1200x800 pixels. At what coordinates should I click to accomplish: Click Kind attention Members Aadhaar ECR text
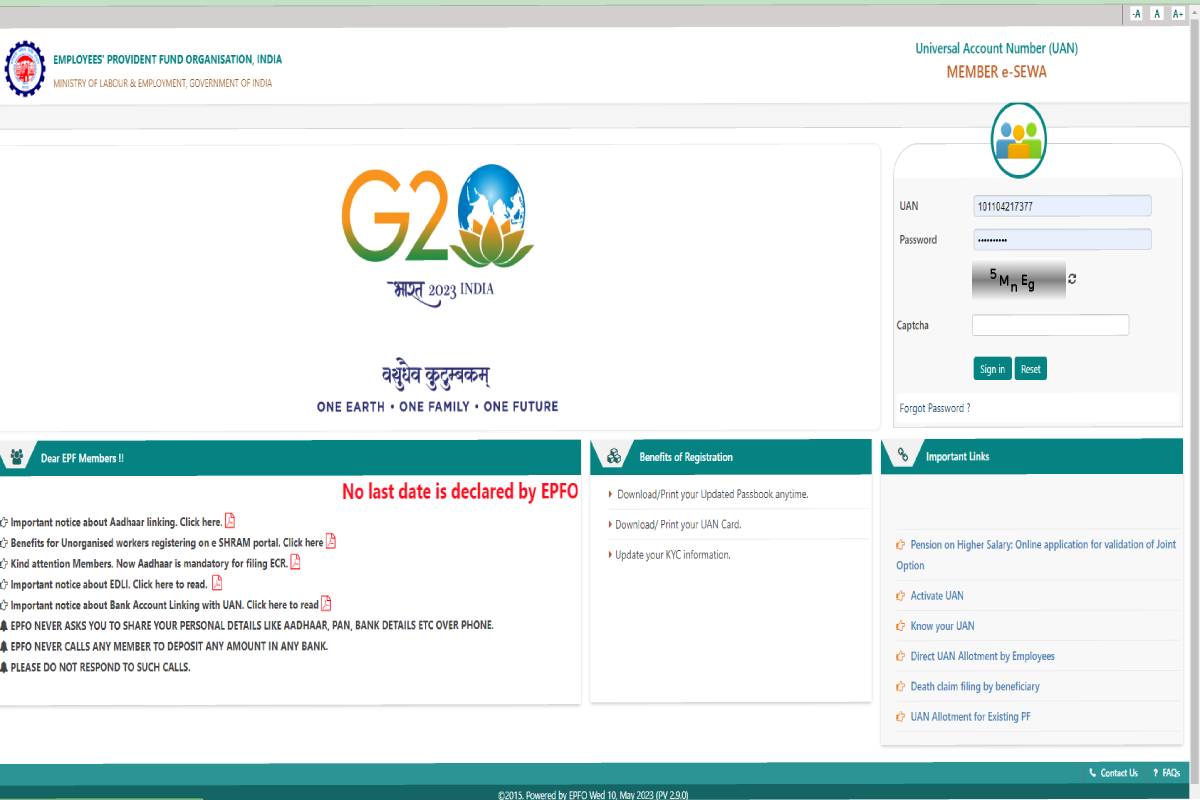149,564
